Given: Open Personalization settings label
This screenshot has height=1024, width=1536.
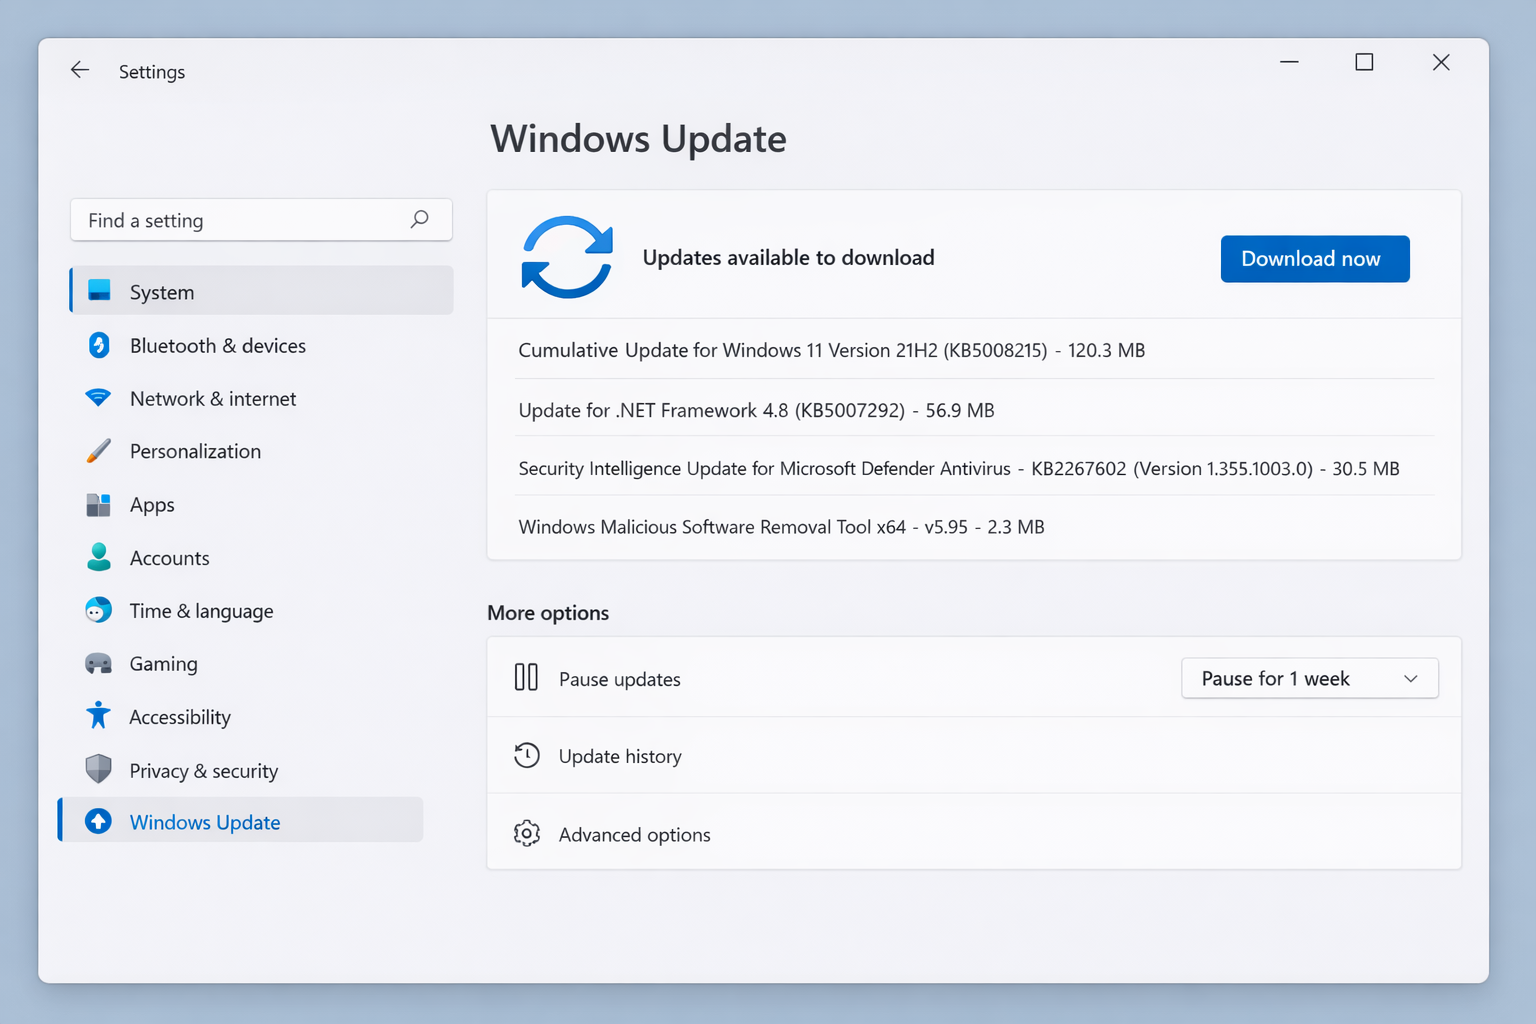Looking at the screenshot, I should (x=195, y=451).
